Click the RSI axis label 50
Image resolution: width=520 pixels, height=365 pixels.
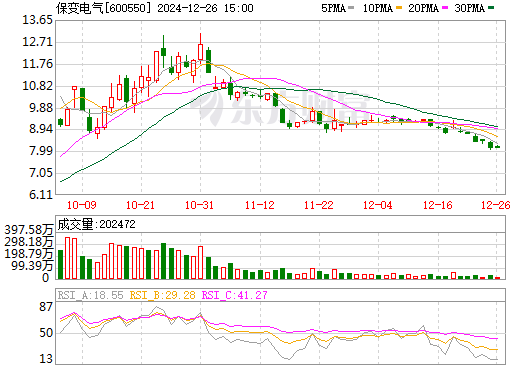[x=46, y=333]
